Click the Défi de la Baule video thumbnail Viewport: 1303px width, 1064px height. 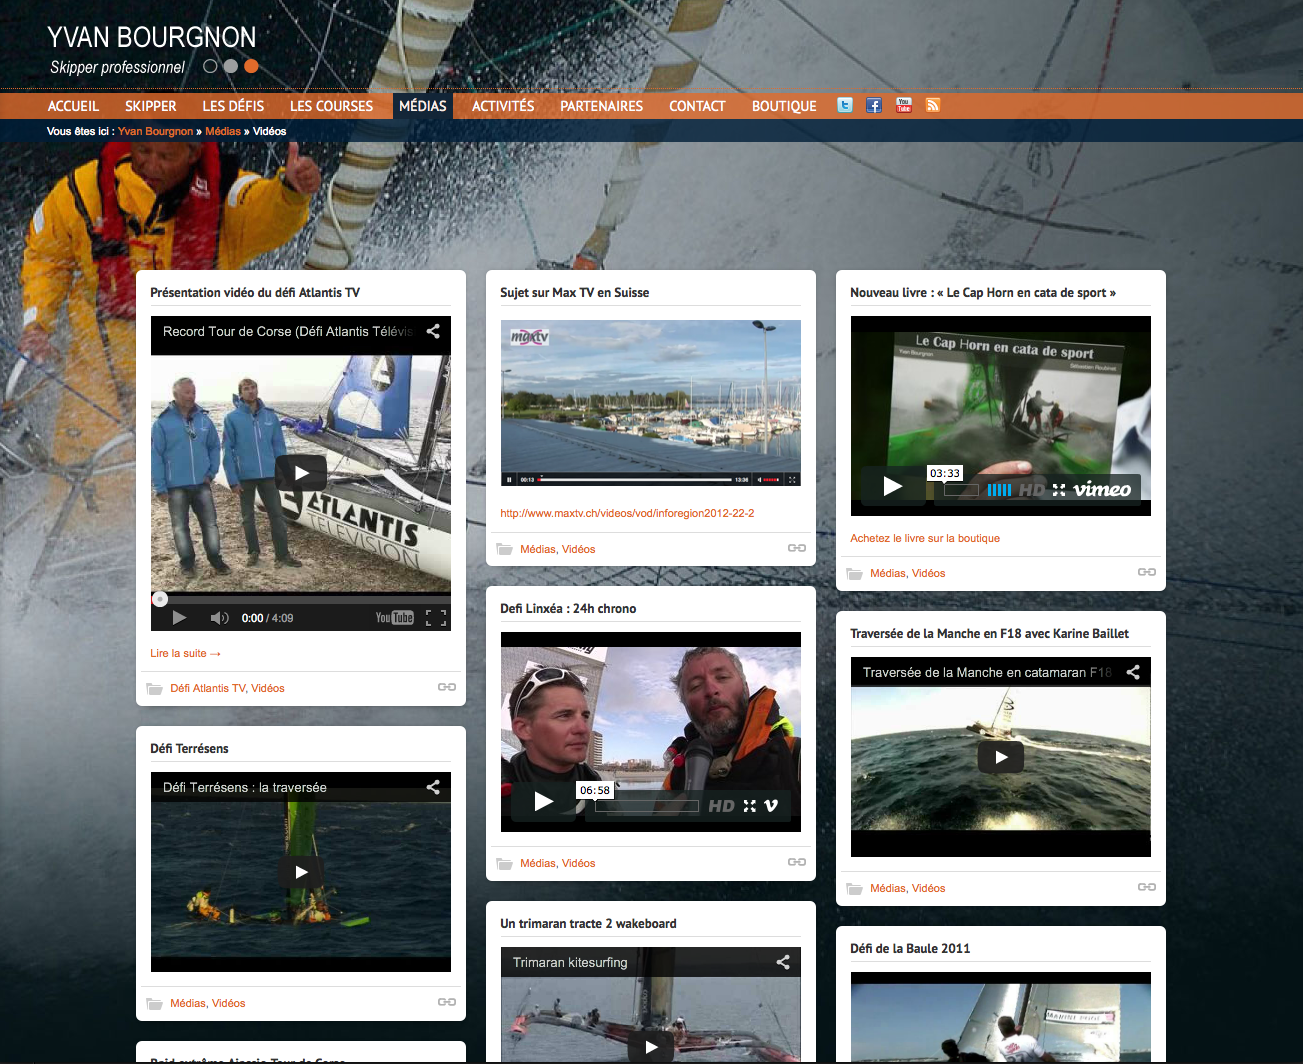click(x=1001, y=1017)
